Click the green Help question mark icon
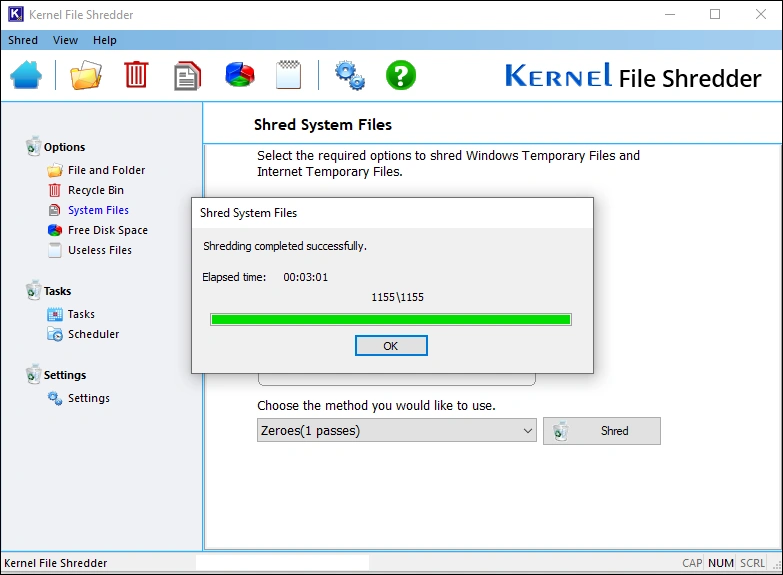Screen dimensions: 783x575 [401, 76]
